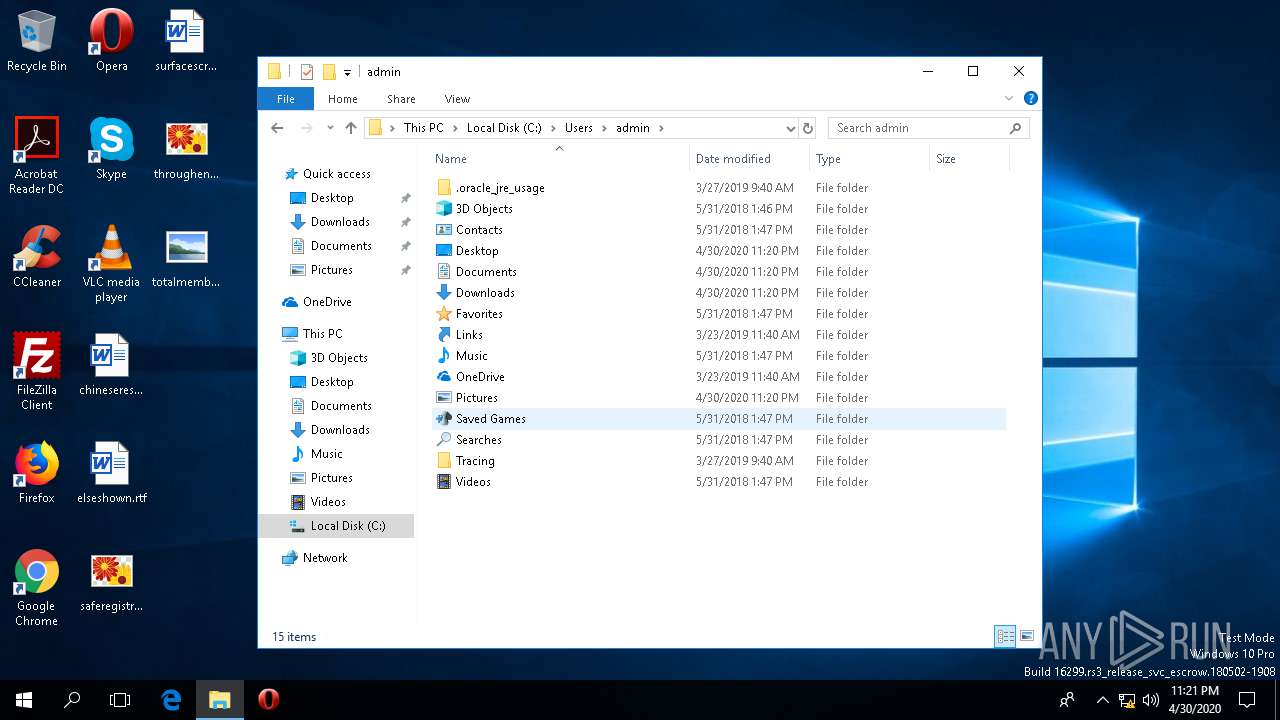Open Explorer Help question mark
Image resolution: width=1280 pixels, height=720 pixels.
1031,98
